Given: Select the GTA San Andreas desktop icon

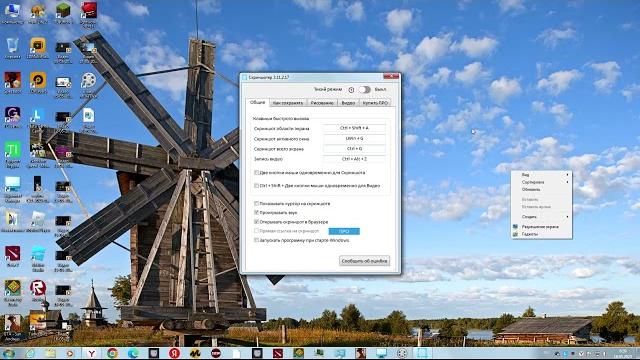Looking at the screenshot, I should point(12,326).
